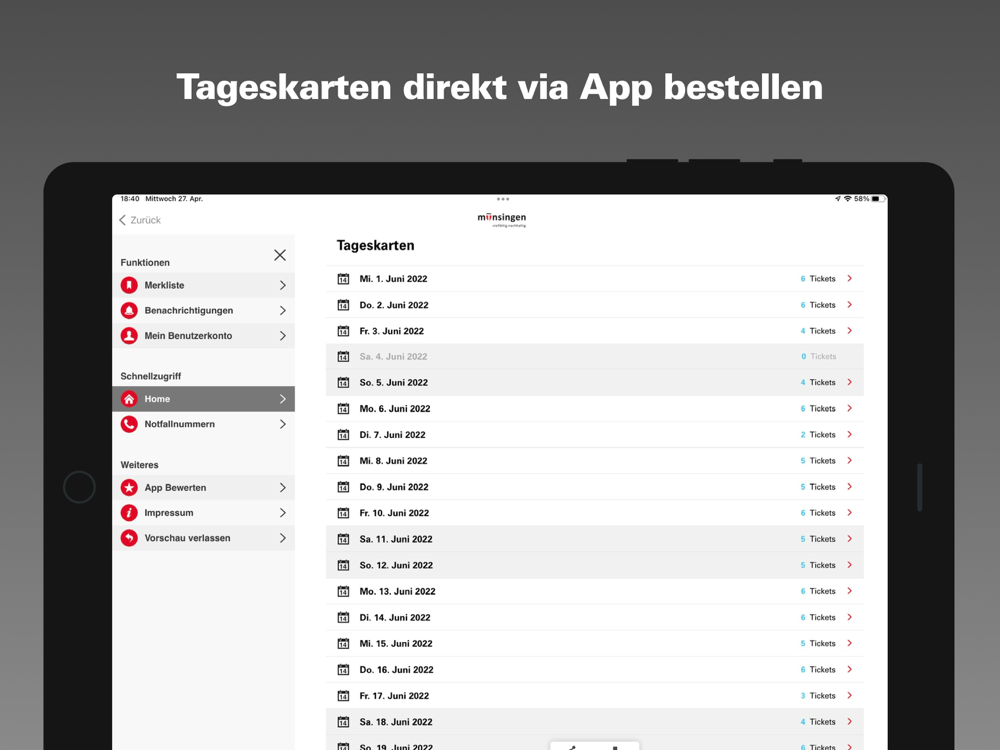Open Benachrichtigungen bell icon
The width and height of the screenshot is (1000, 750).
click(x=129, y=311)
